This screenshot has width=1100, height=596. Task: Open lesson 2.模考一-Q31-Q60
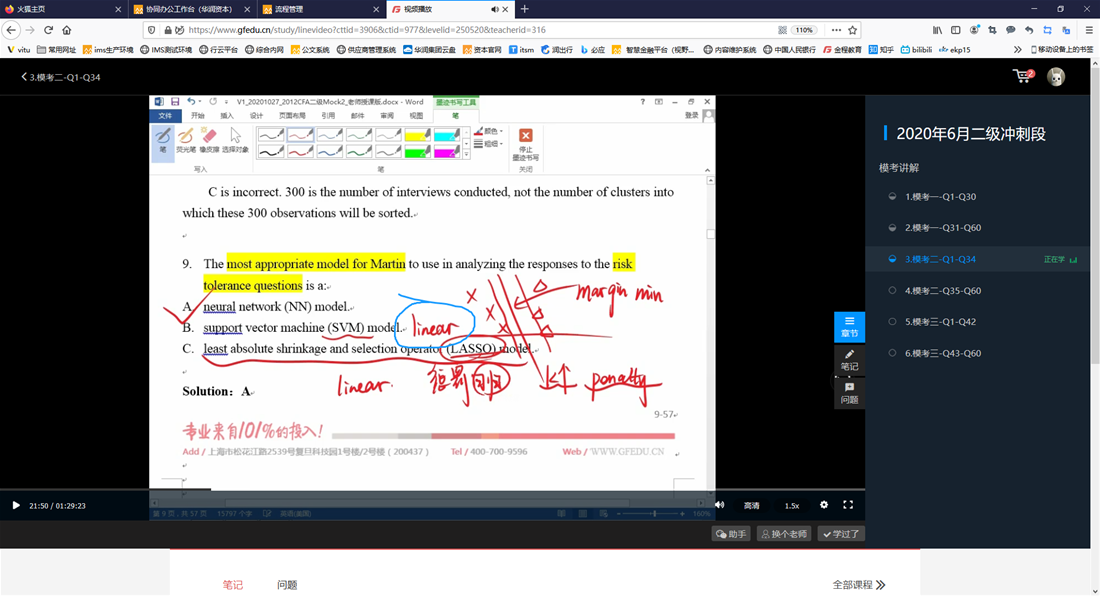(x=943, y=227)
